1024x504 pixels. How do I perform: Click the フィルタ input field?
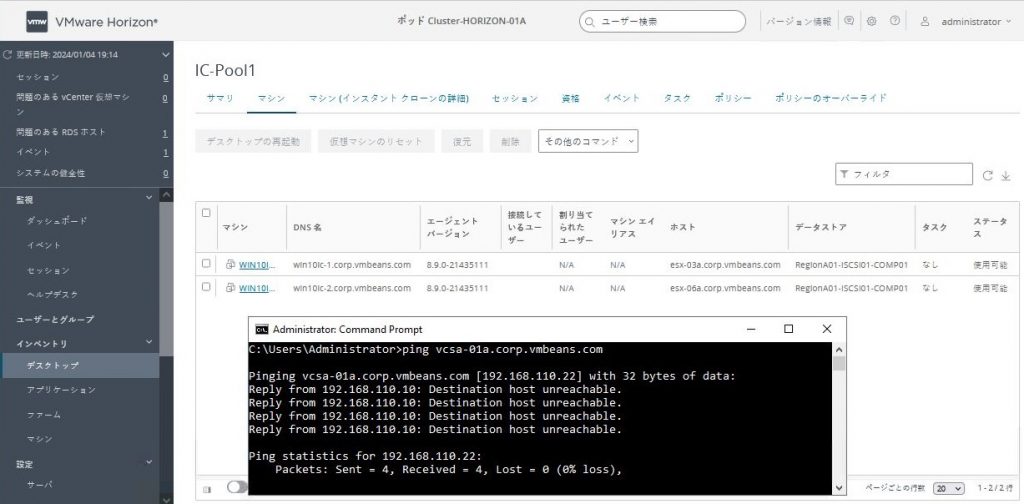click(x=904, y=174)
